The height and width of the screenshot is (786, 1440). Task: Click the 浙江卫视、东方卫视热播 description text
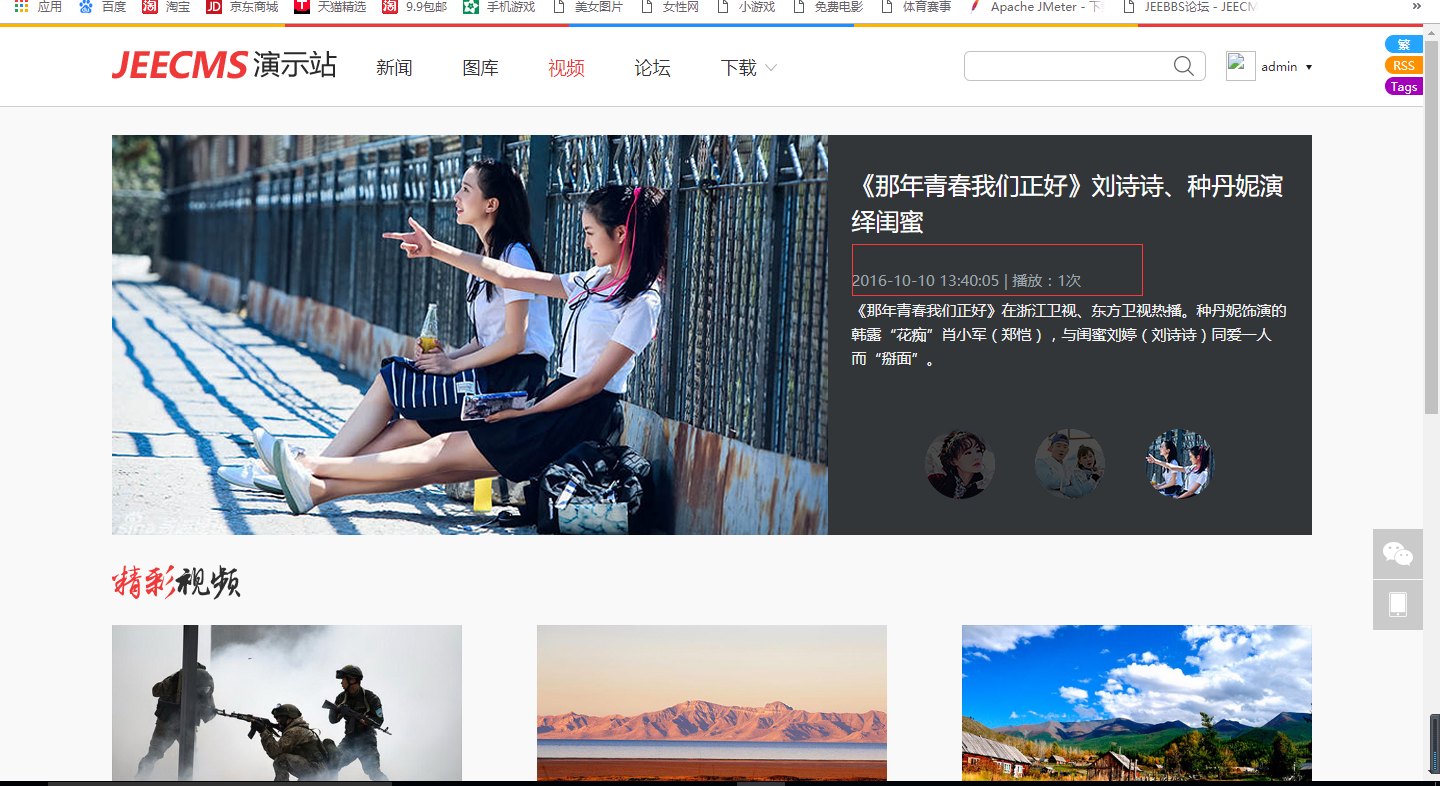coord(1069,335)
